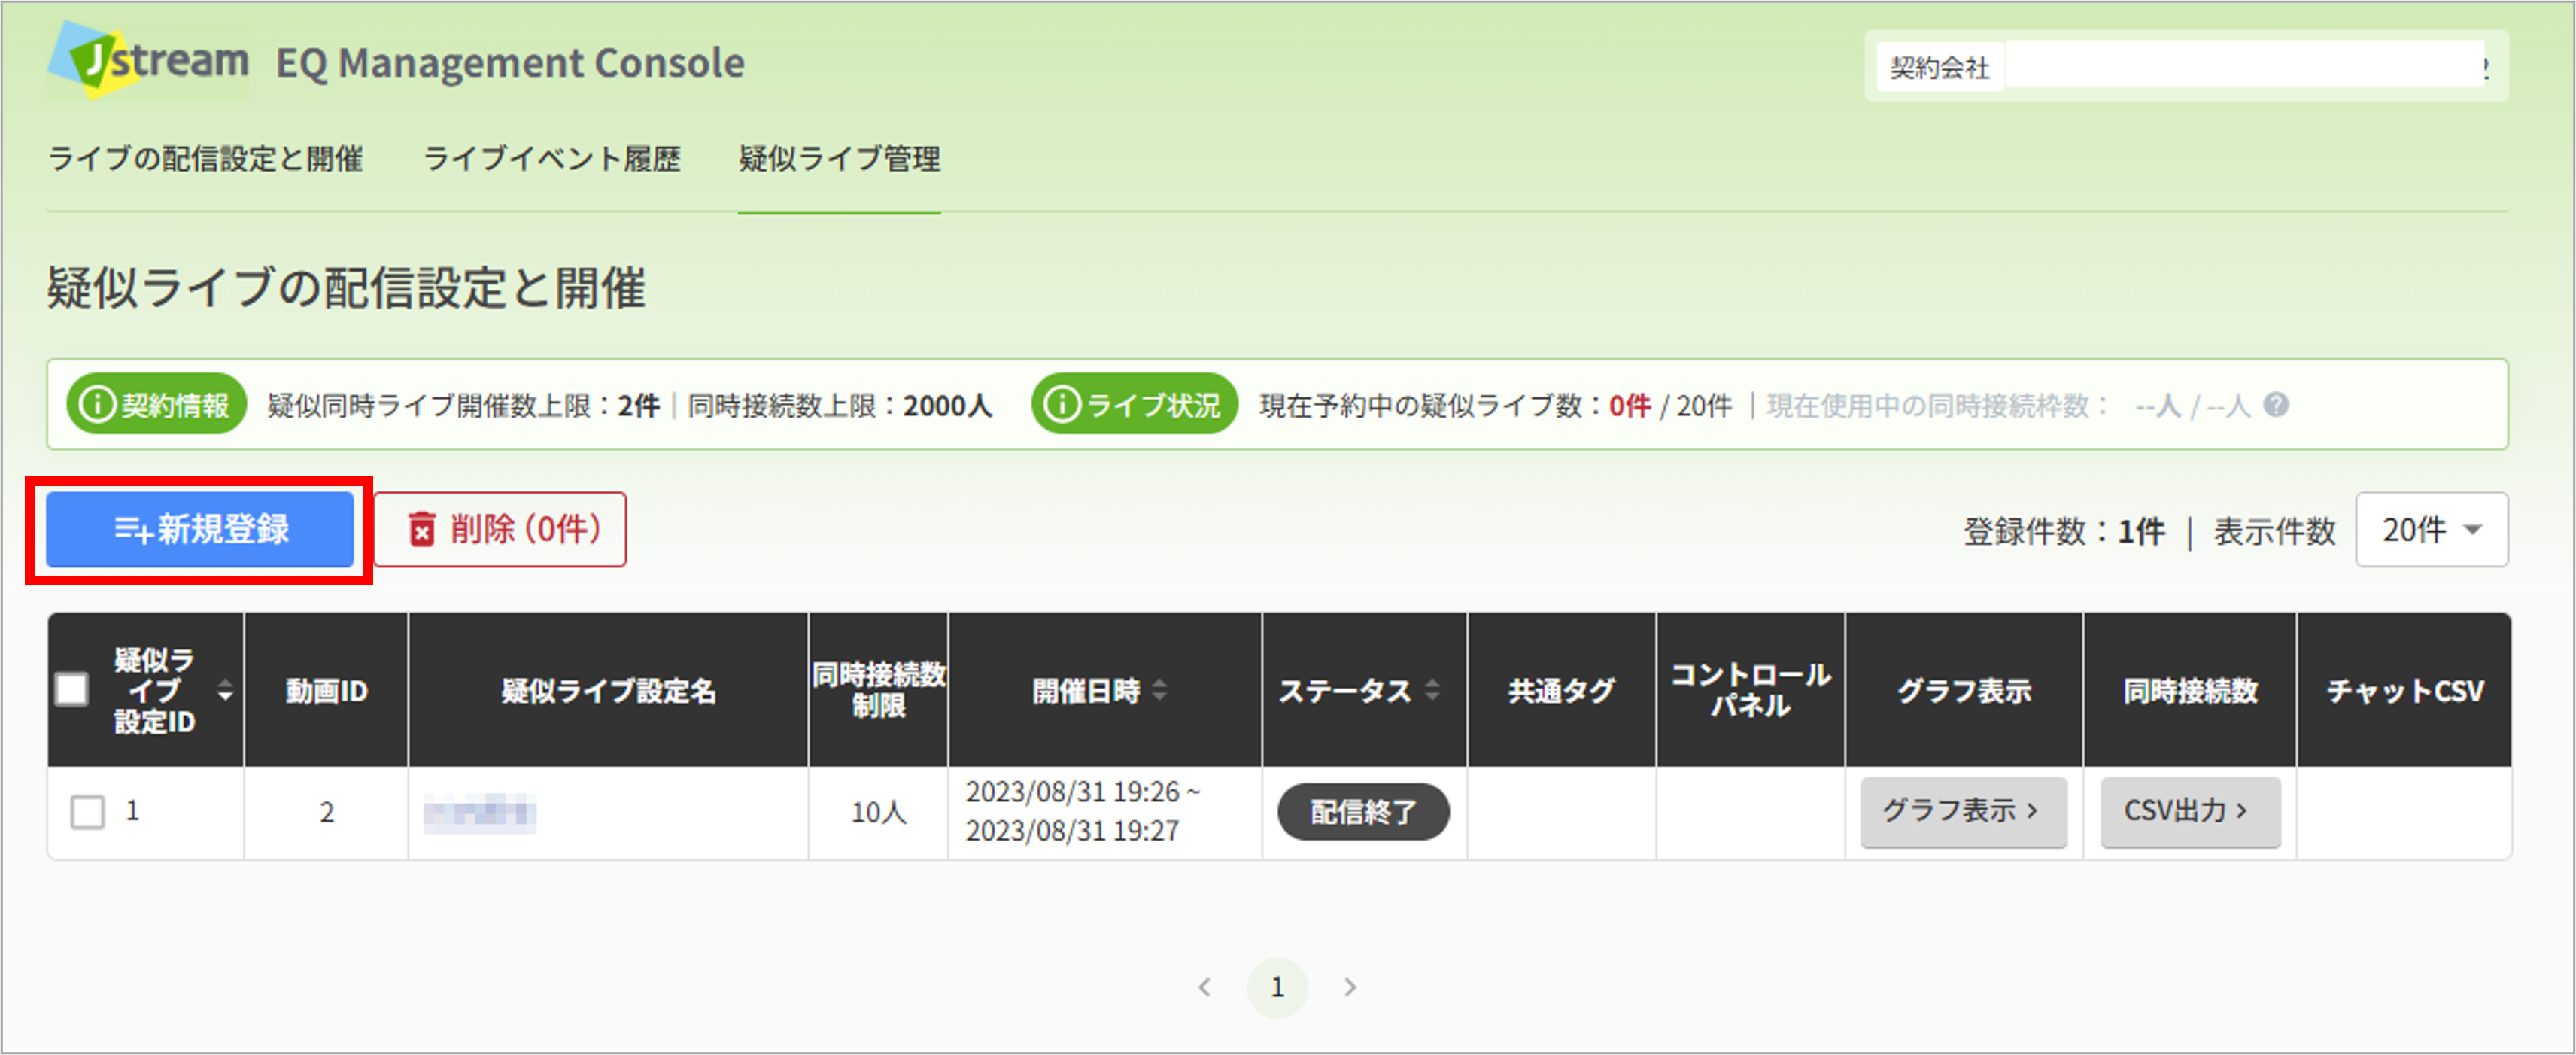This screenshot has width=2576, height=1055.
Task: Click CSV出力 button in row 1
Action: coord(2190,811)
